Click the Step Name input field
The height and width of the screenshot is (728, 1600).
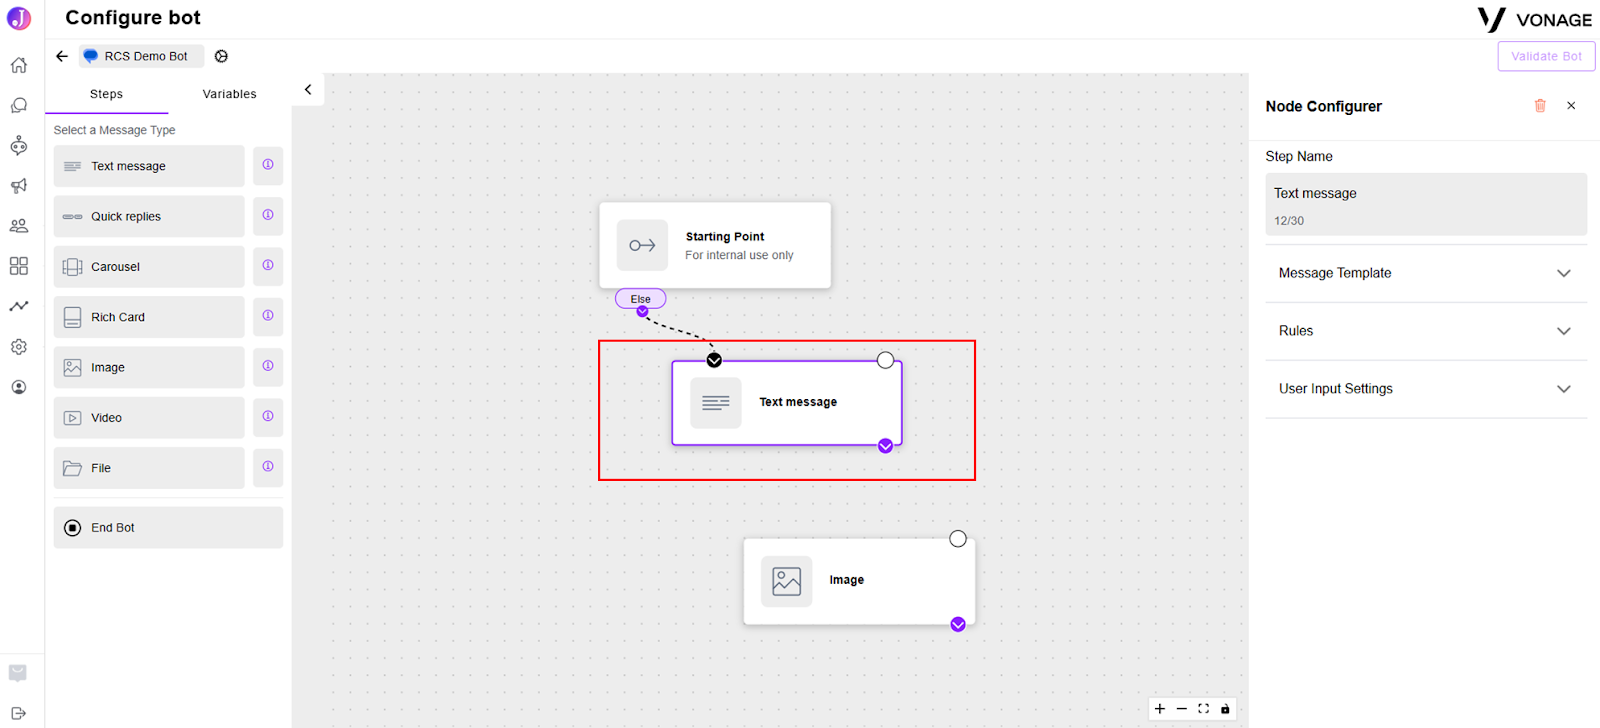coord(1426,204)
